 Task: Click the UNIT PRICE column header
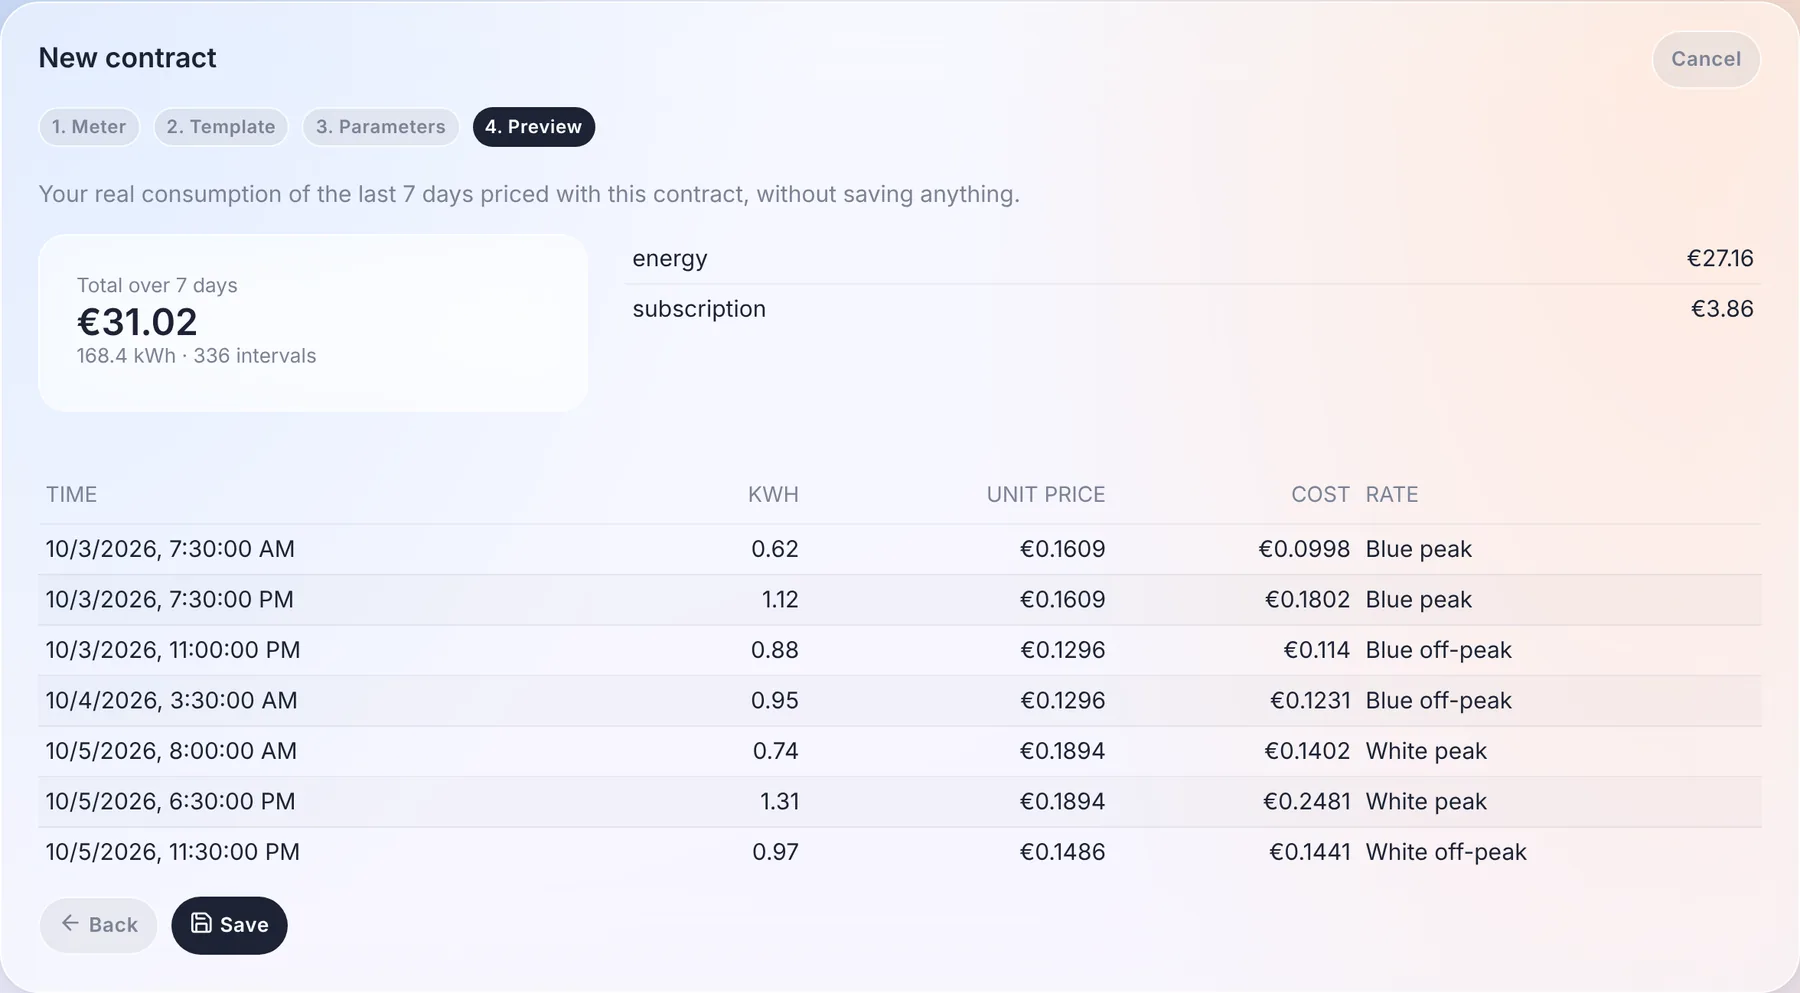tap(1046, 495)
